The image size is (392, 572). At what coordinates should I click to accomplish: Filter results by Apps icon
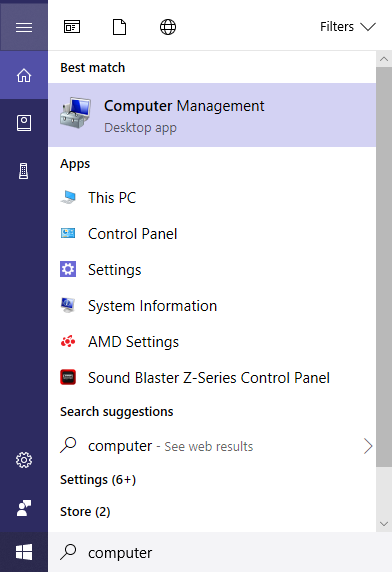click(x=72, y=27)
